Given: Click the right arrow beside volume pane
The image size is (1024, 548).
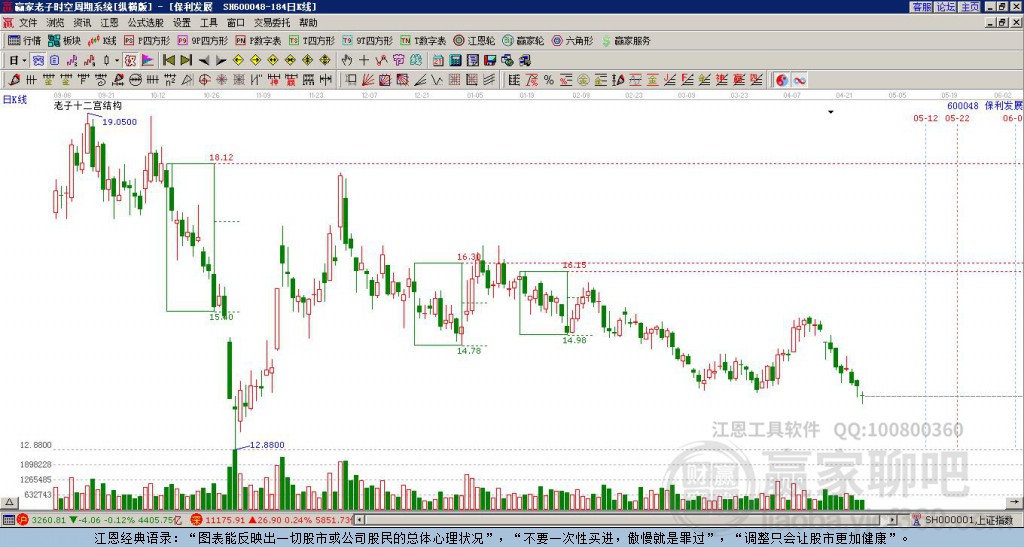Looking at the screenshot, I should point(1016,502).
